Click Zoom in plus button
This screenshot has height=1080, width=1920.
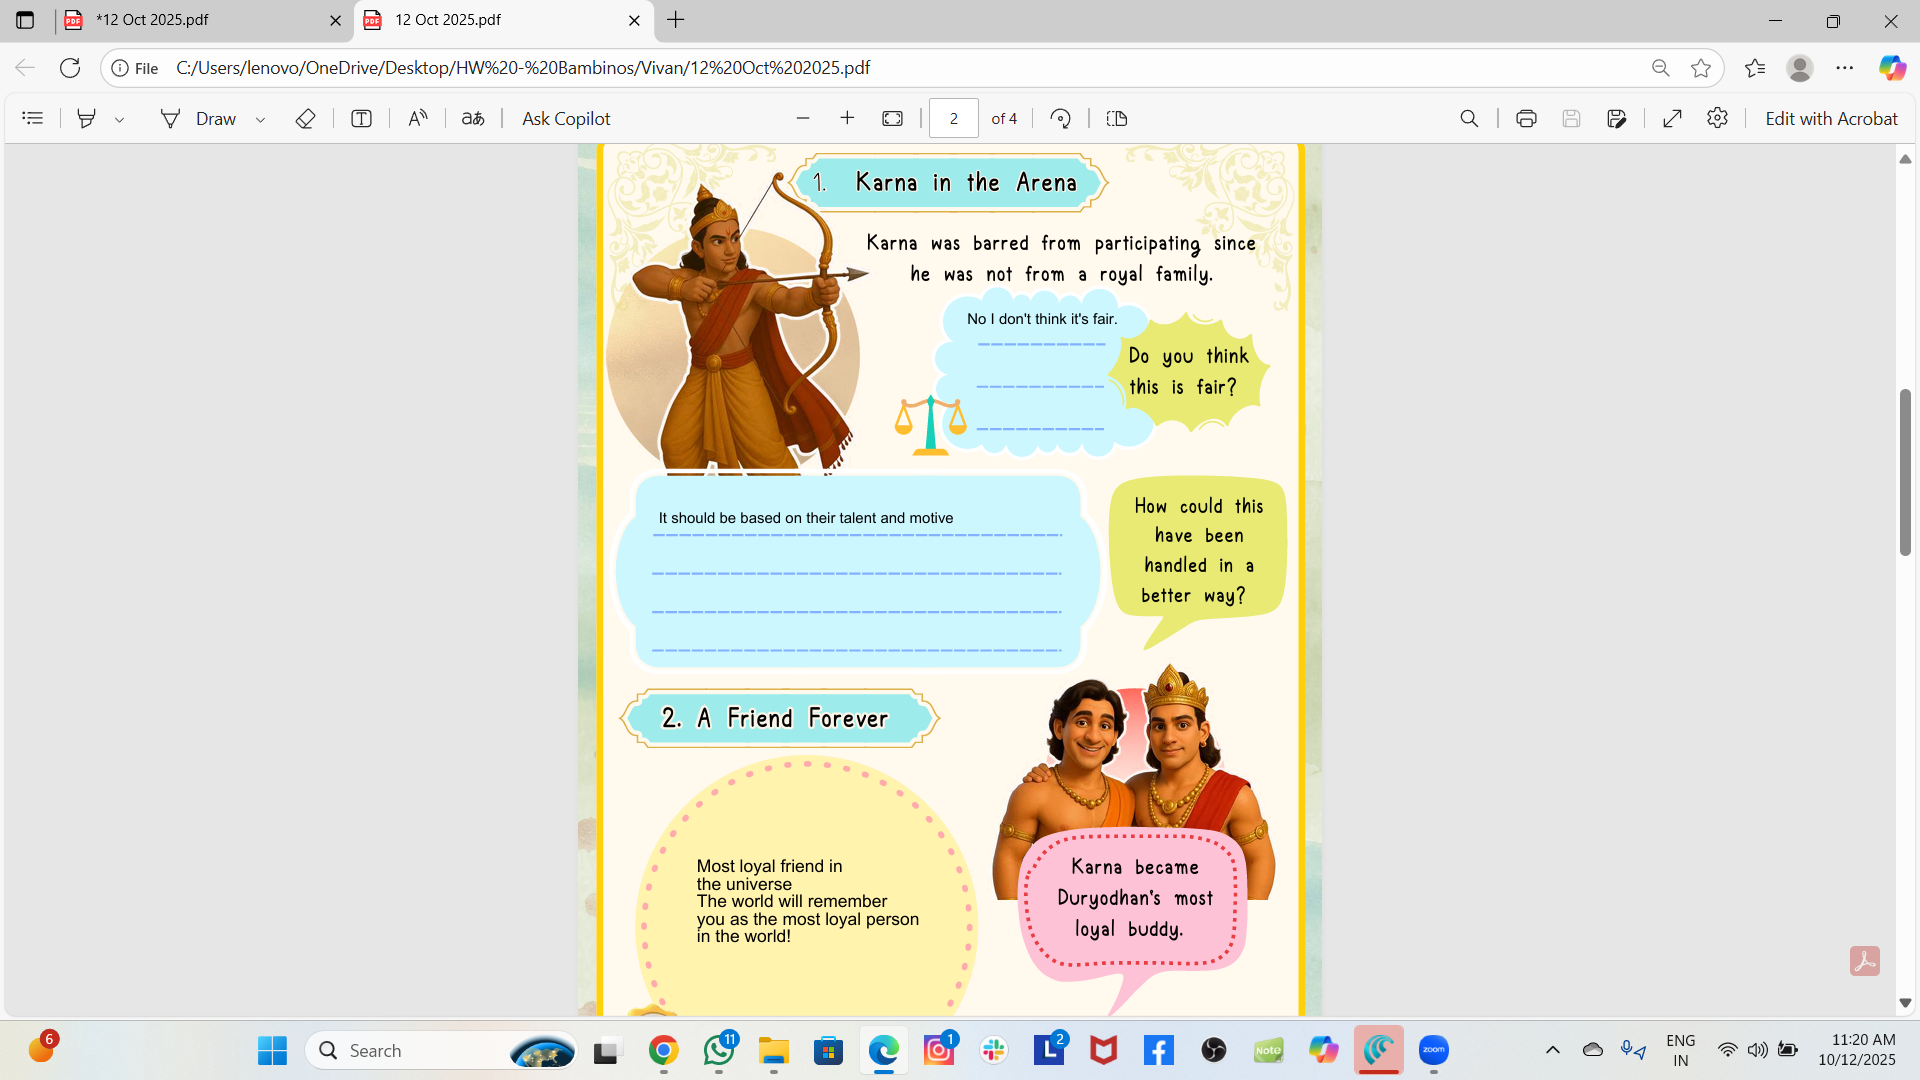coord(847,119)
